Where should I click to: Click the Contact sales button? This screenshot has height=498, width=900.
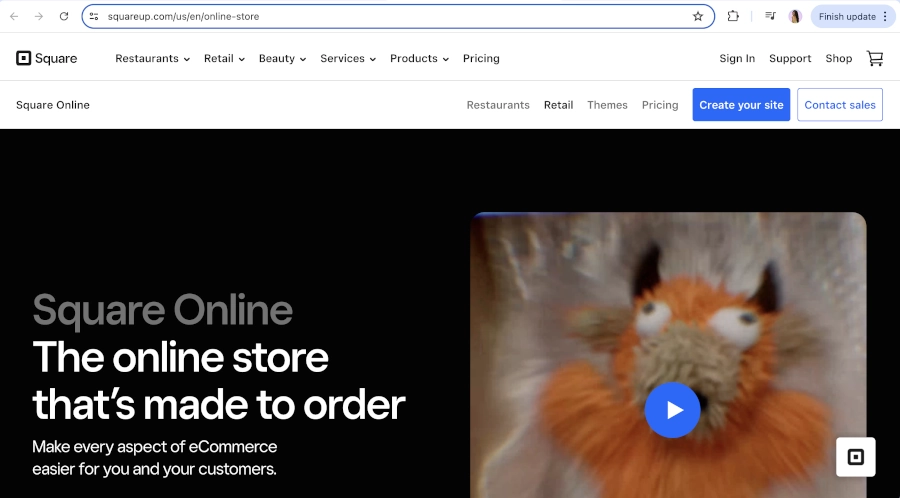point(840,104)
